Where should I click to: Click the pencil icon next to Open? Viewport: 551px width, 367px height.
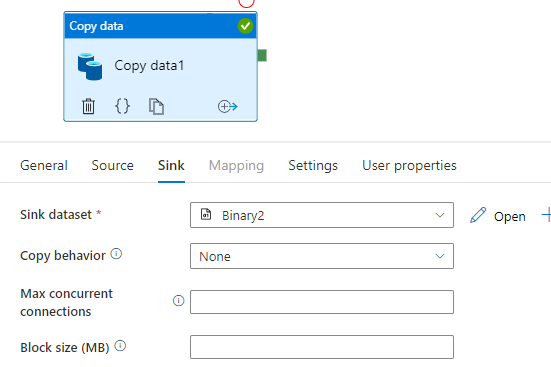click(478, 215)
